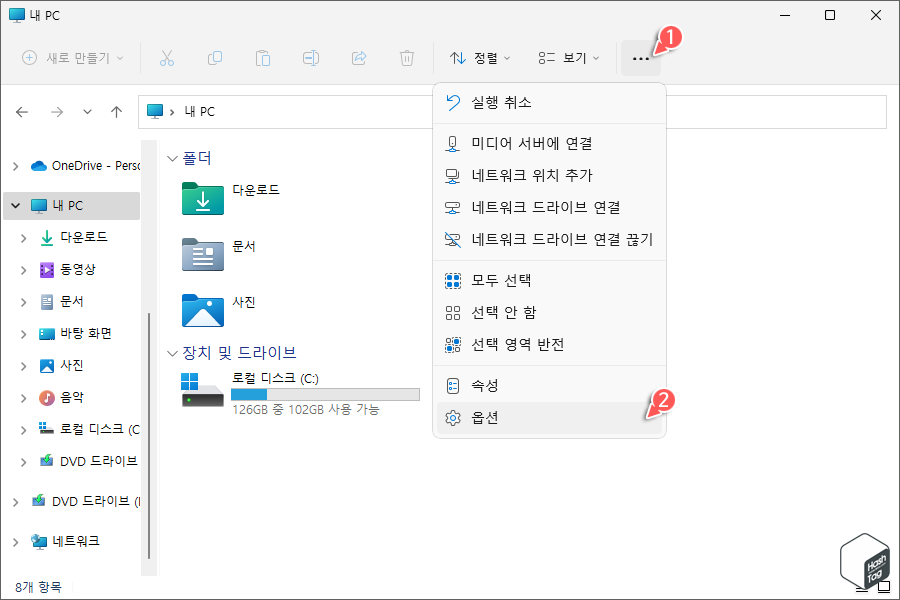This screenshot has height=600, width=900.
Task: Click the Copy icon
Action: pyautogui.click(x=215, y=58)
